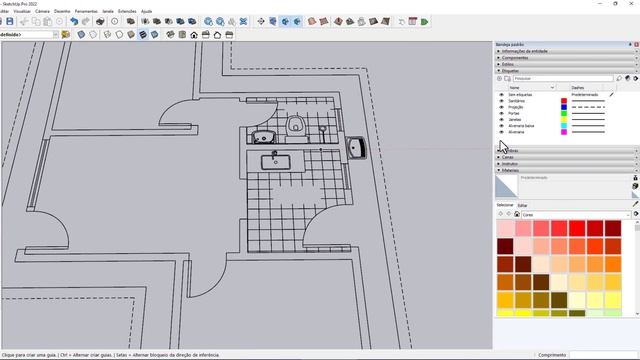Activate the Tag tool icon beside search
The height and width of the screenshot is (360, 640).
tap(619, 78)
